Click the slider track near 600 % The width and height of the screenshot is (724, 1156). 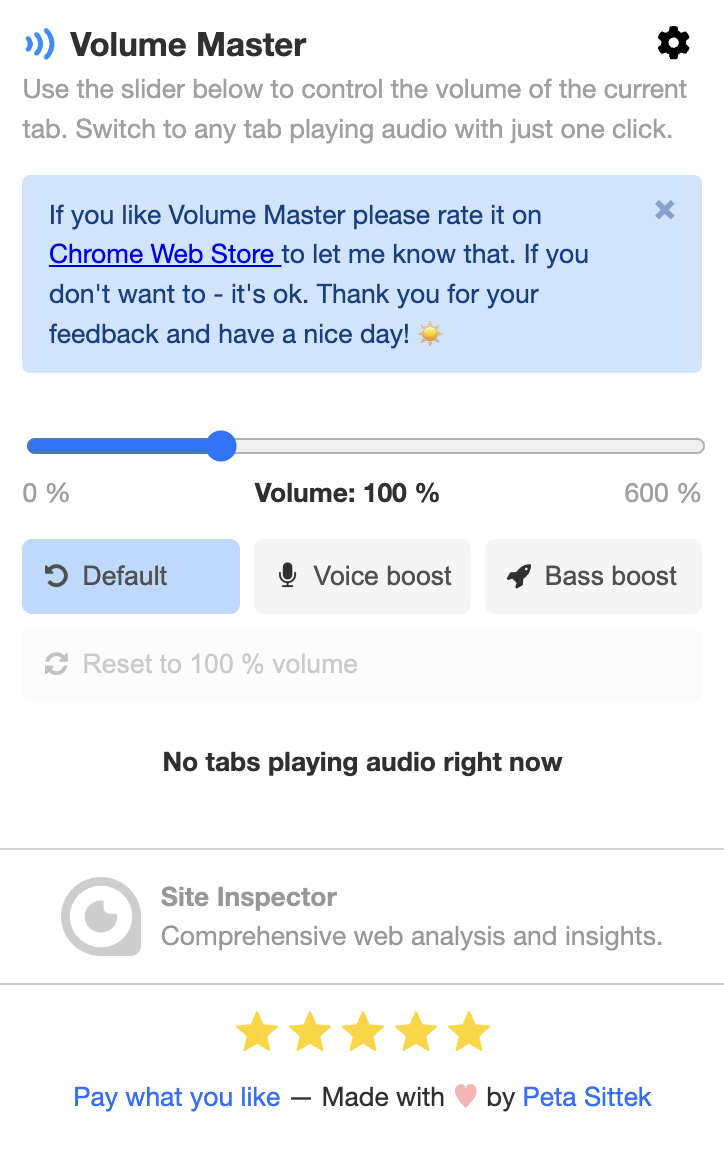click(689, 446)
